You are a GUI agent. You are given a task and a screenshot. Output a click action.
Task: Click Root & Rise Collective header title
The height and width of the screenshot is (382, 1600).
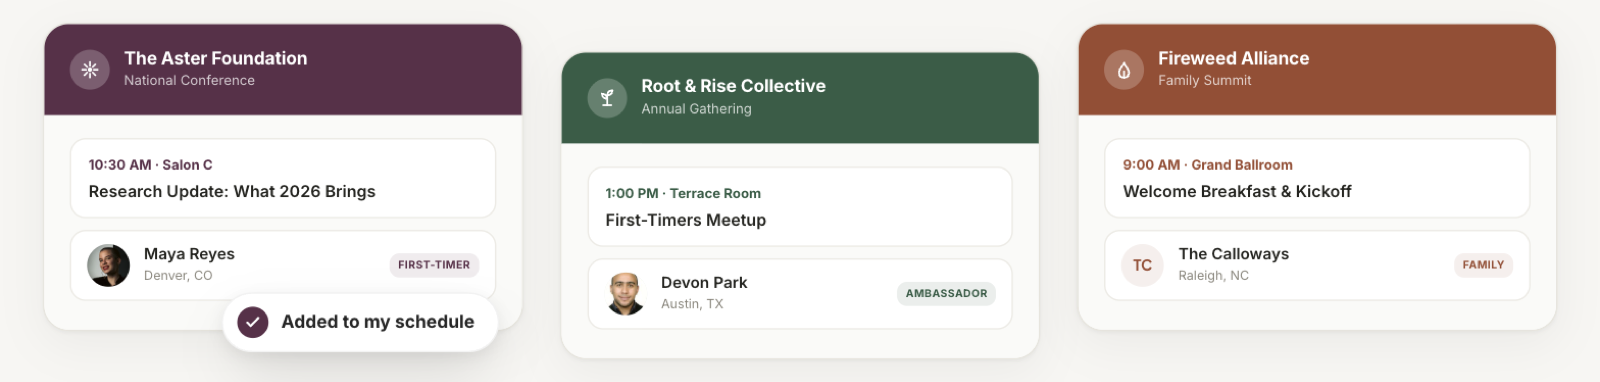coord(734,86)
